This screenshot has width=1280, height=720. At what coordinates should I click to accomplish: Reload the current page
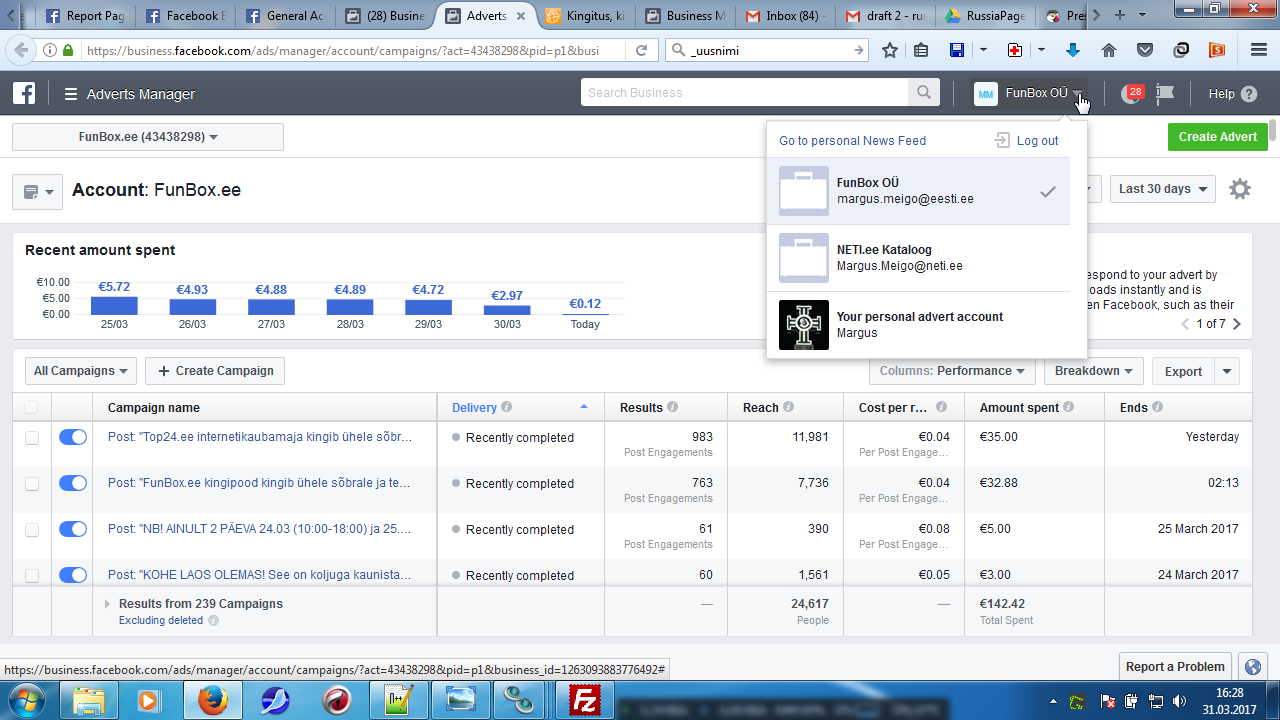642,50
